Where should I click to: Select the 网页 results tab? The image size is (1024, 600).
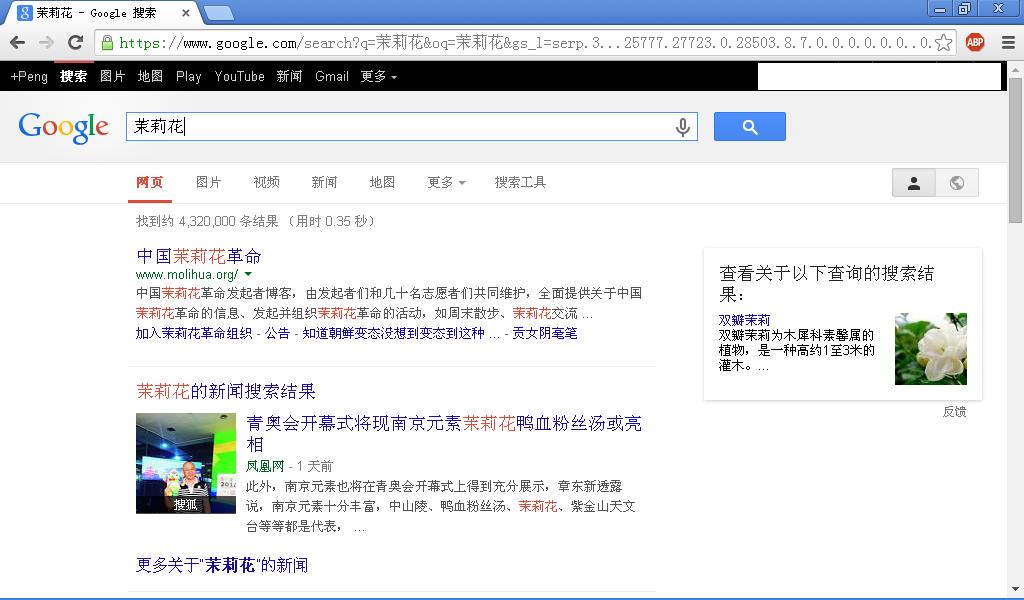click(x=150, y=182)
